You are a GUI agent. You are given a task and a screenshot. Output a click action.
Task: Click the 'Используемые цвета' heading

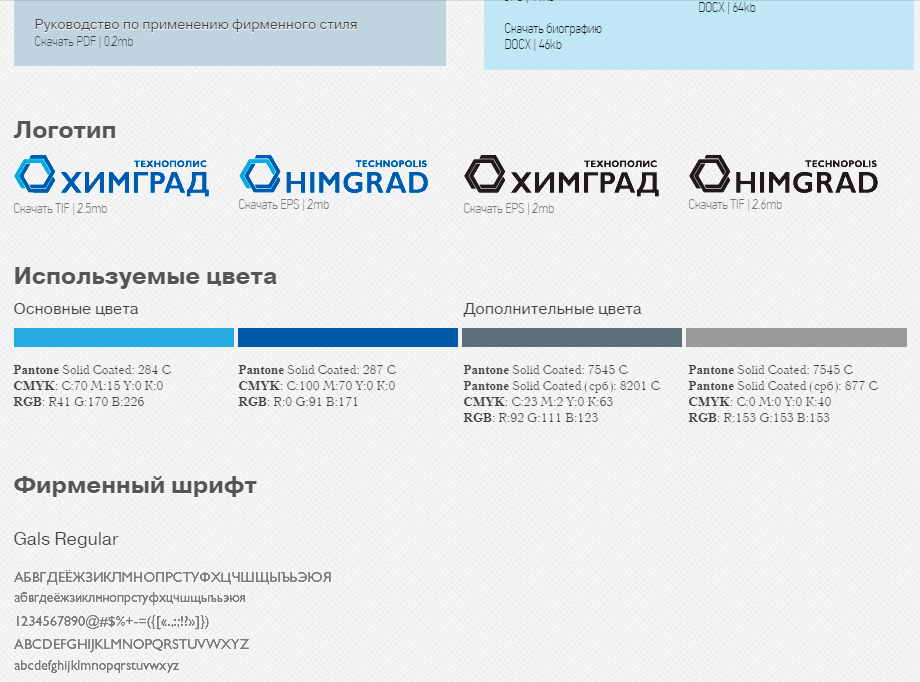[x=146, y=276]
